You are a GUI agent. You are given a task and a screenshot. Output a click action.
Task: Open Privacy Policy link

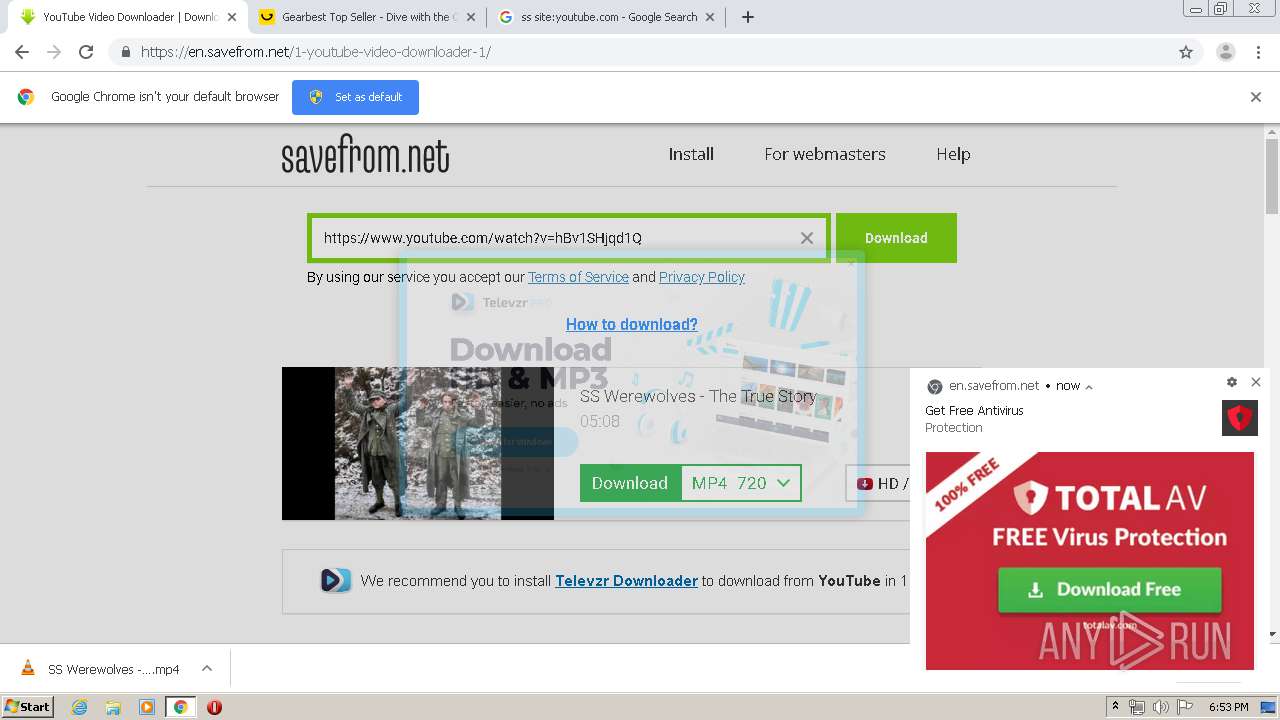[x=702, y=277]
